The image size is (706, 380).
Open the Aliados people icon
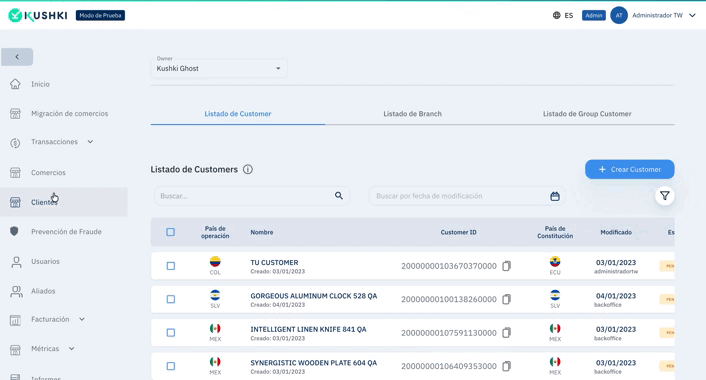click(x=16, y=292)
